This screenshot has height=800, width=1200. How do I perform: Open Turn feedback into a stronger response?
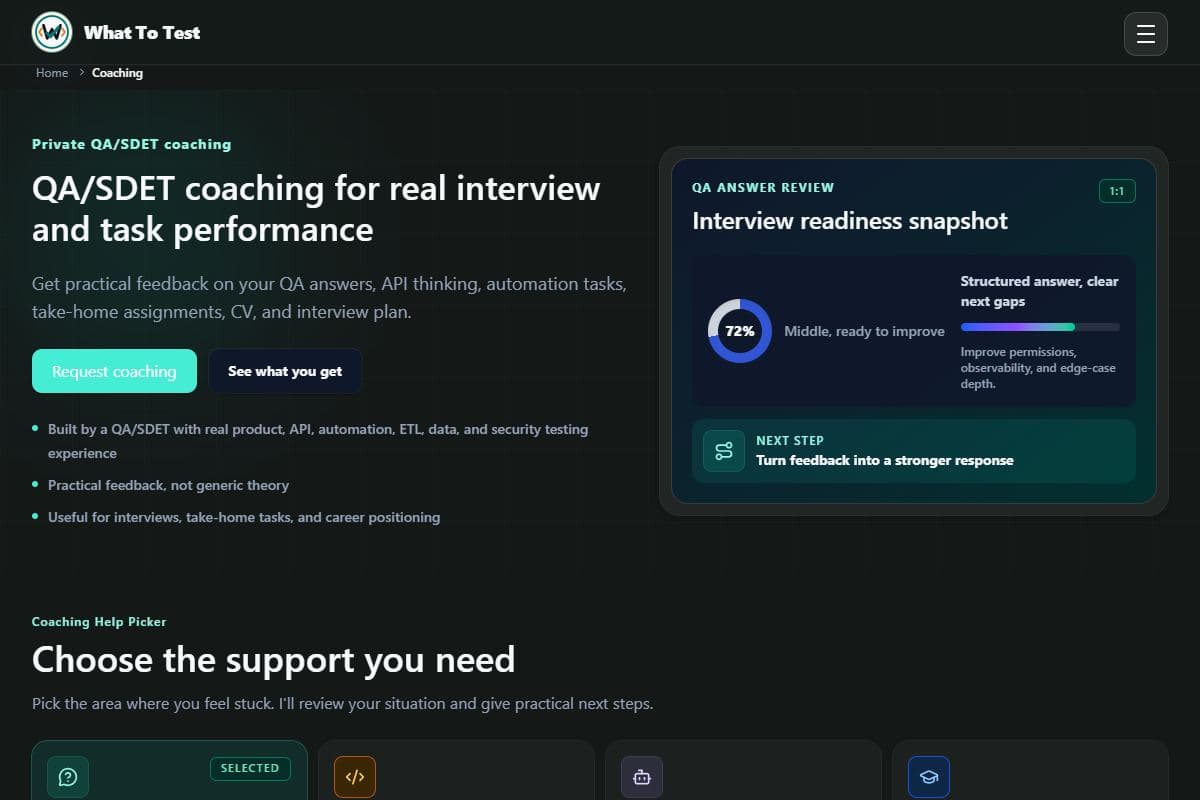885,461
